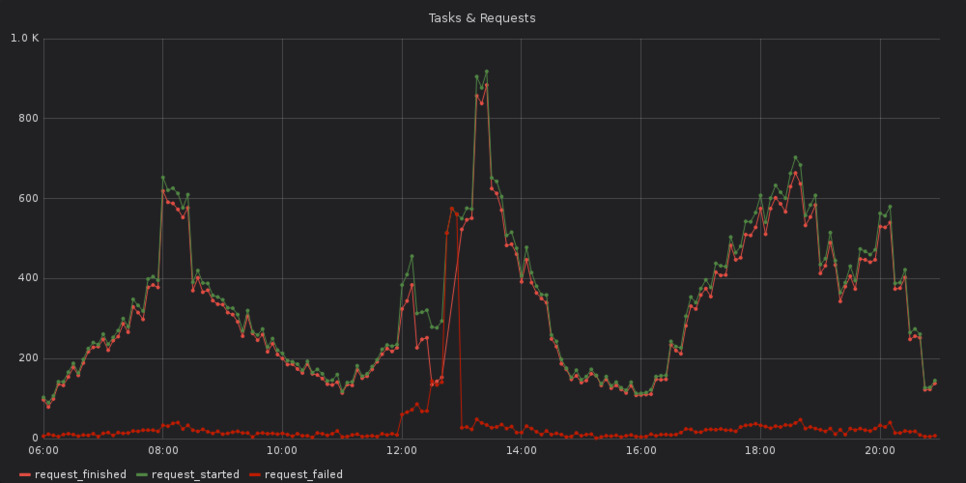Click the 20:00 x-axis time label
The width and height of the screenshot is (966, 483).
(x=879, y=451)
